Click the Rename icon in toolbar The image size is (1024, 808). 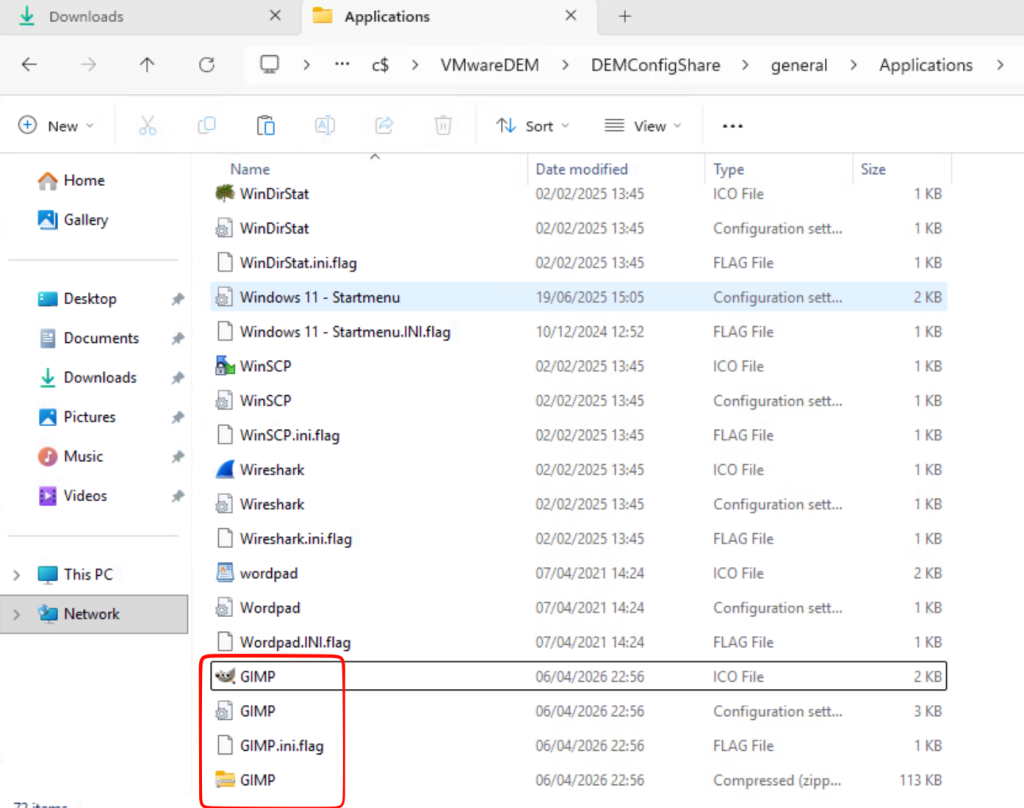tap(325, 125)
